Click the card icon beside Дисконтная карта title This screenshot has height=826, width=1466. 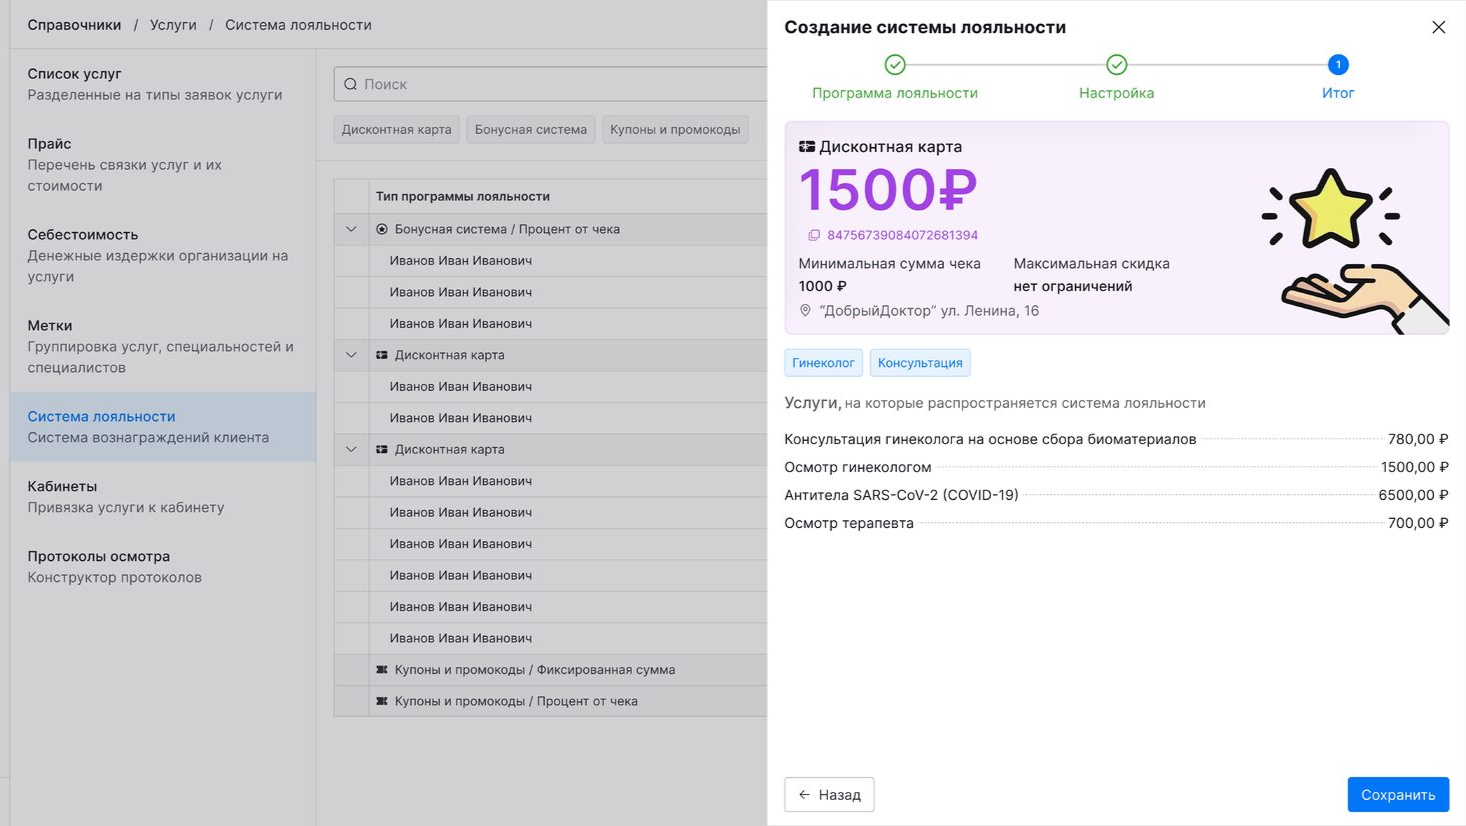pos(806,147)
